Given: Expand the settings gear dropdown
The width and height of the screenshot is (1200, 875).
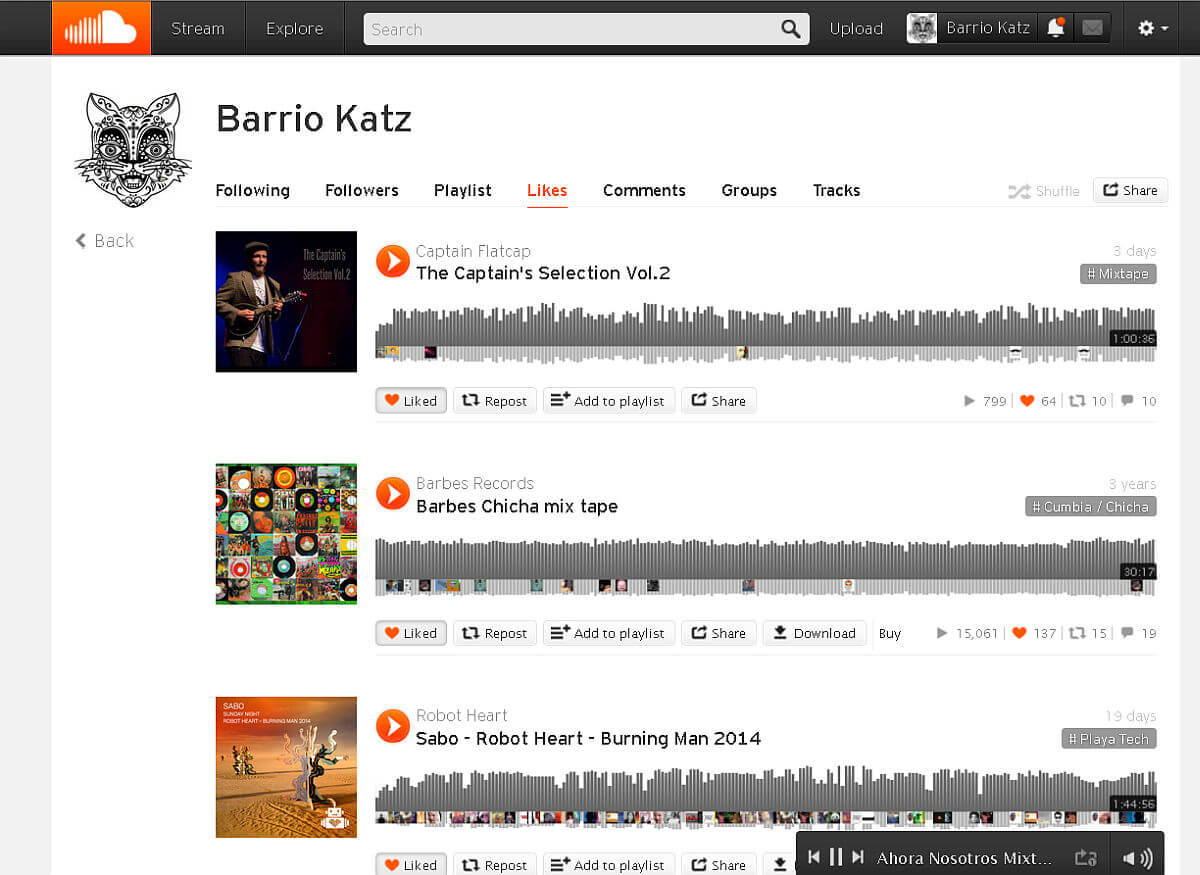Looking at the screenshot, I should pyautogui.click(x=1153, y=28).
